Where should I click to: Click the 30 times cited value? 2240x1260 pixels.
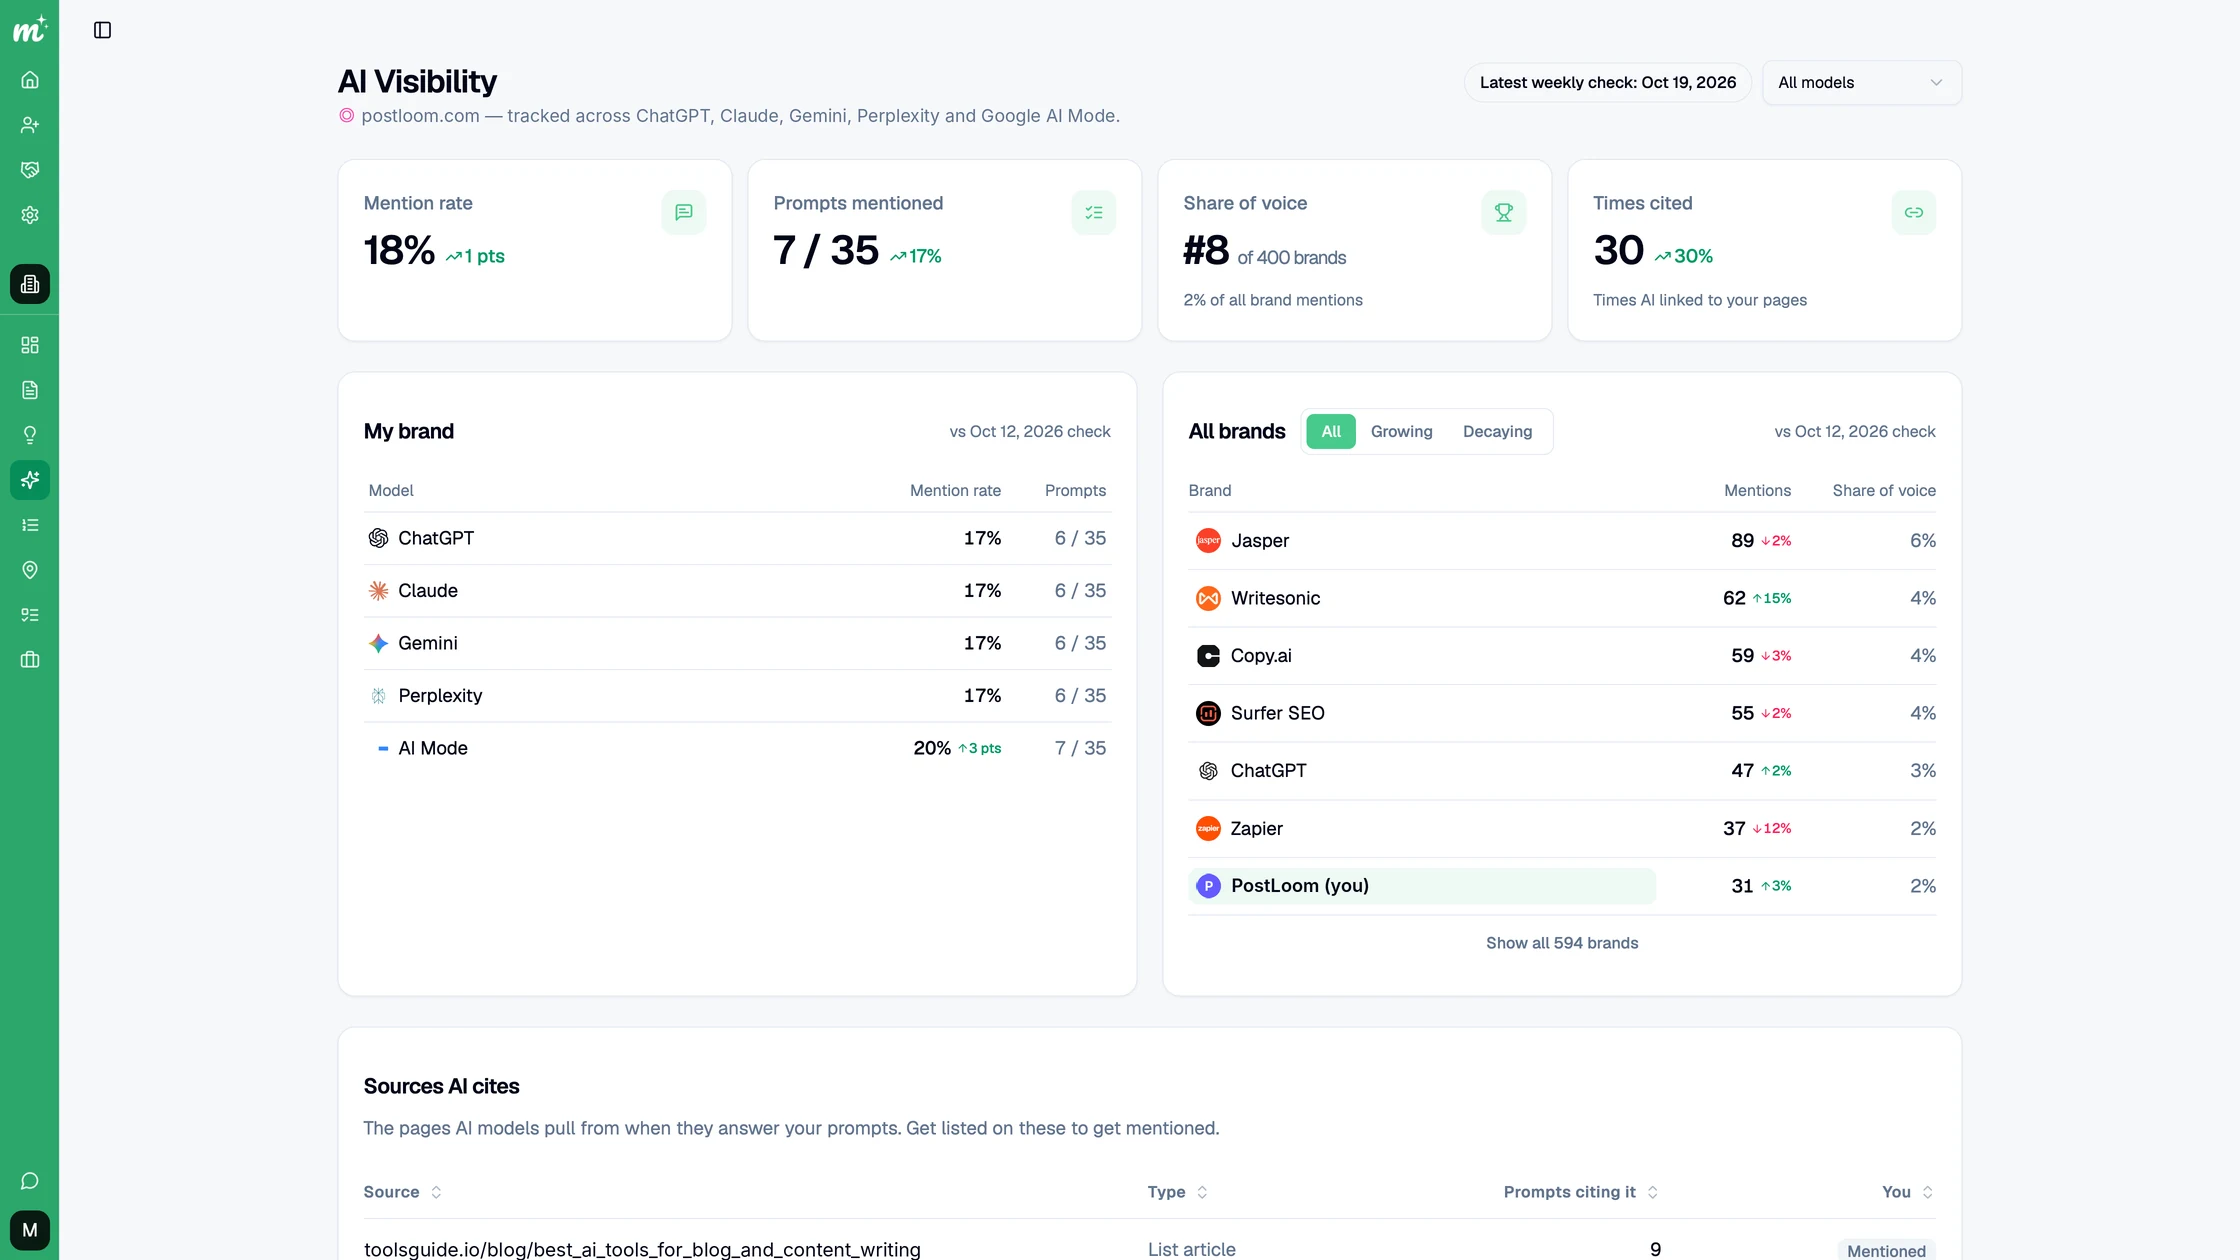(x=1618, y=250)
